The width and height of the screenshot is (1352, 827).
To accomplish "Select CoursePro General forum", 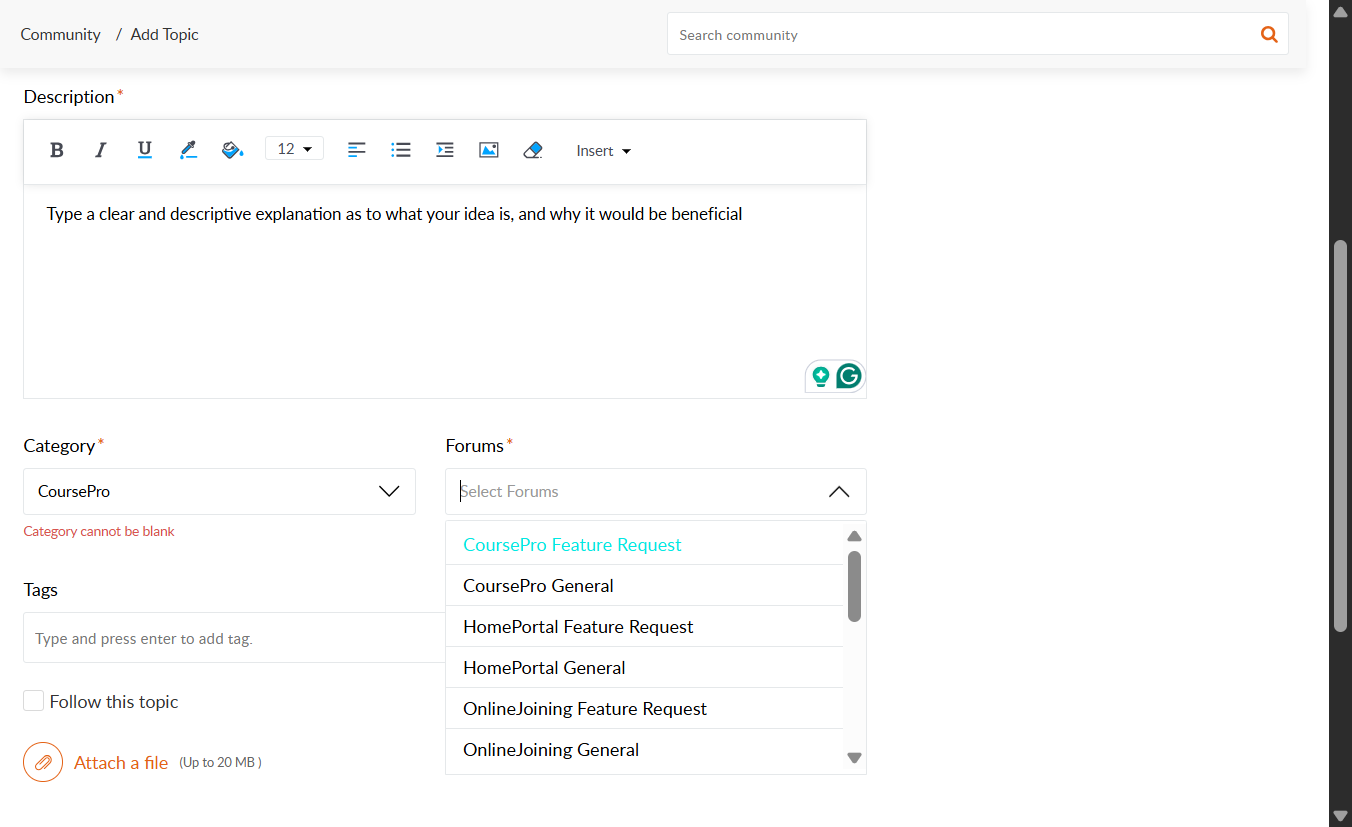I will [x=645, y=585].
